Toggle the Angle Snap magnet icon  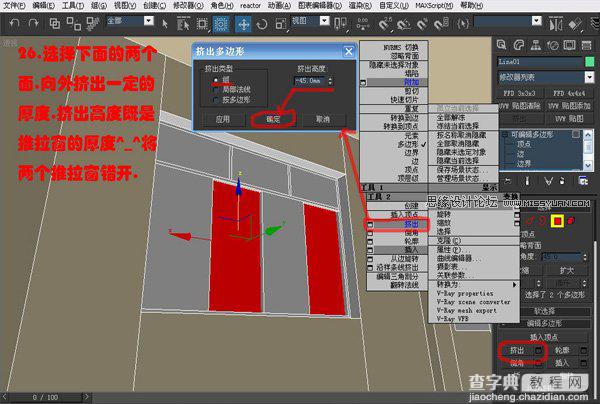[403, 25]
